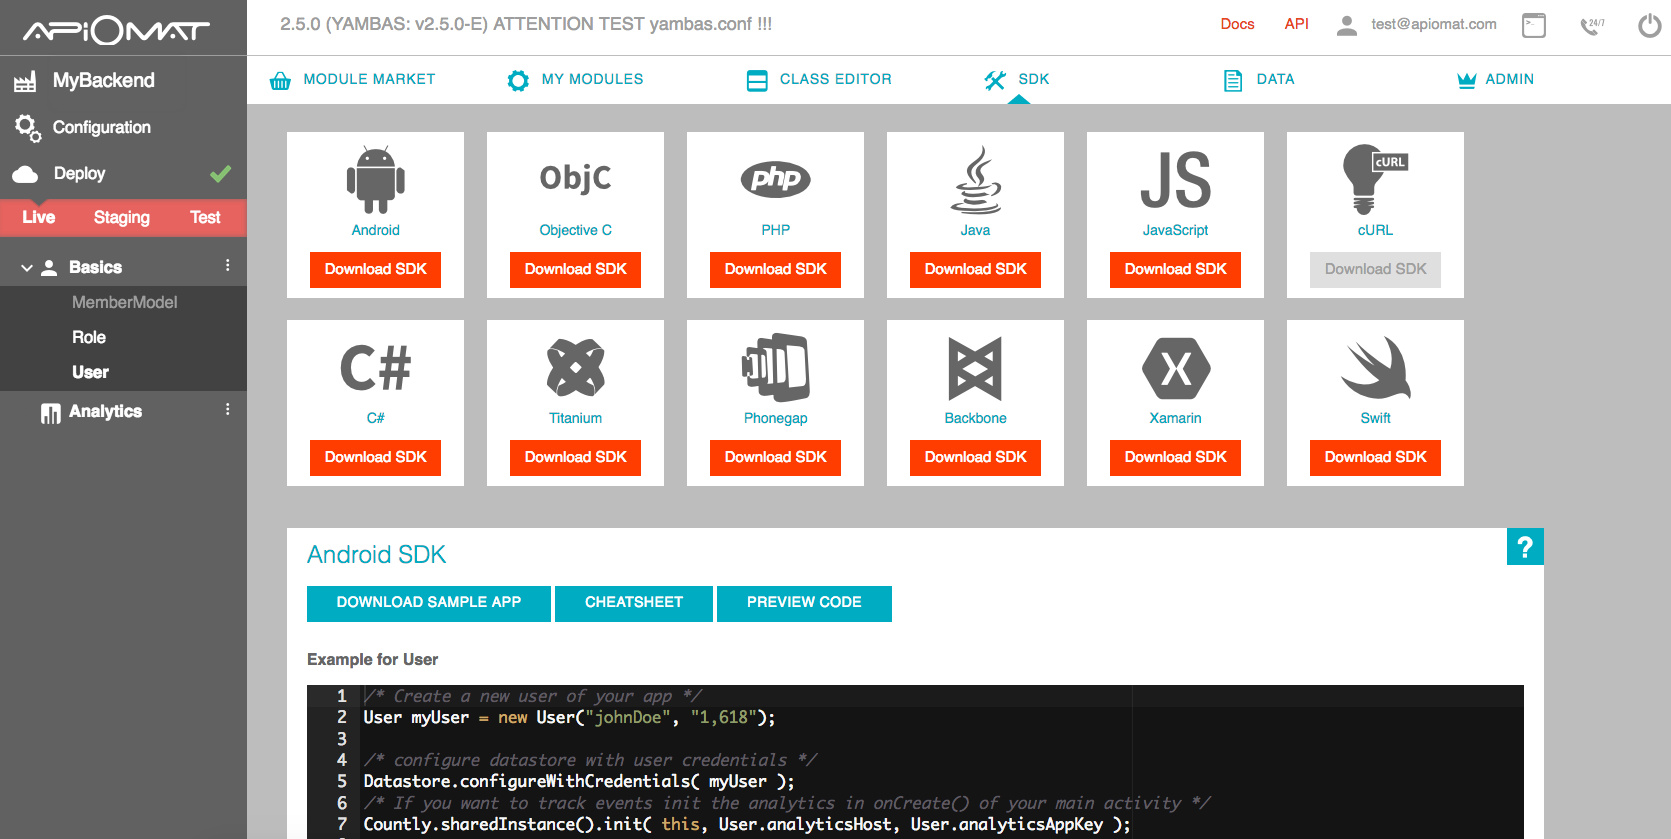Download the Objective C SDK
Image resolution: width=1671 pixels, height=839 pixels.
(x=575, y=269)
